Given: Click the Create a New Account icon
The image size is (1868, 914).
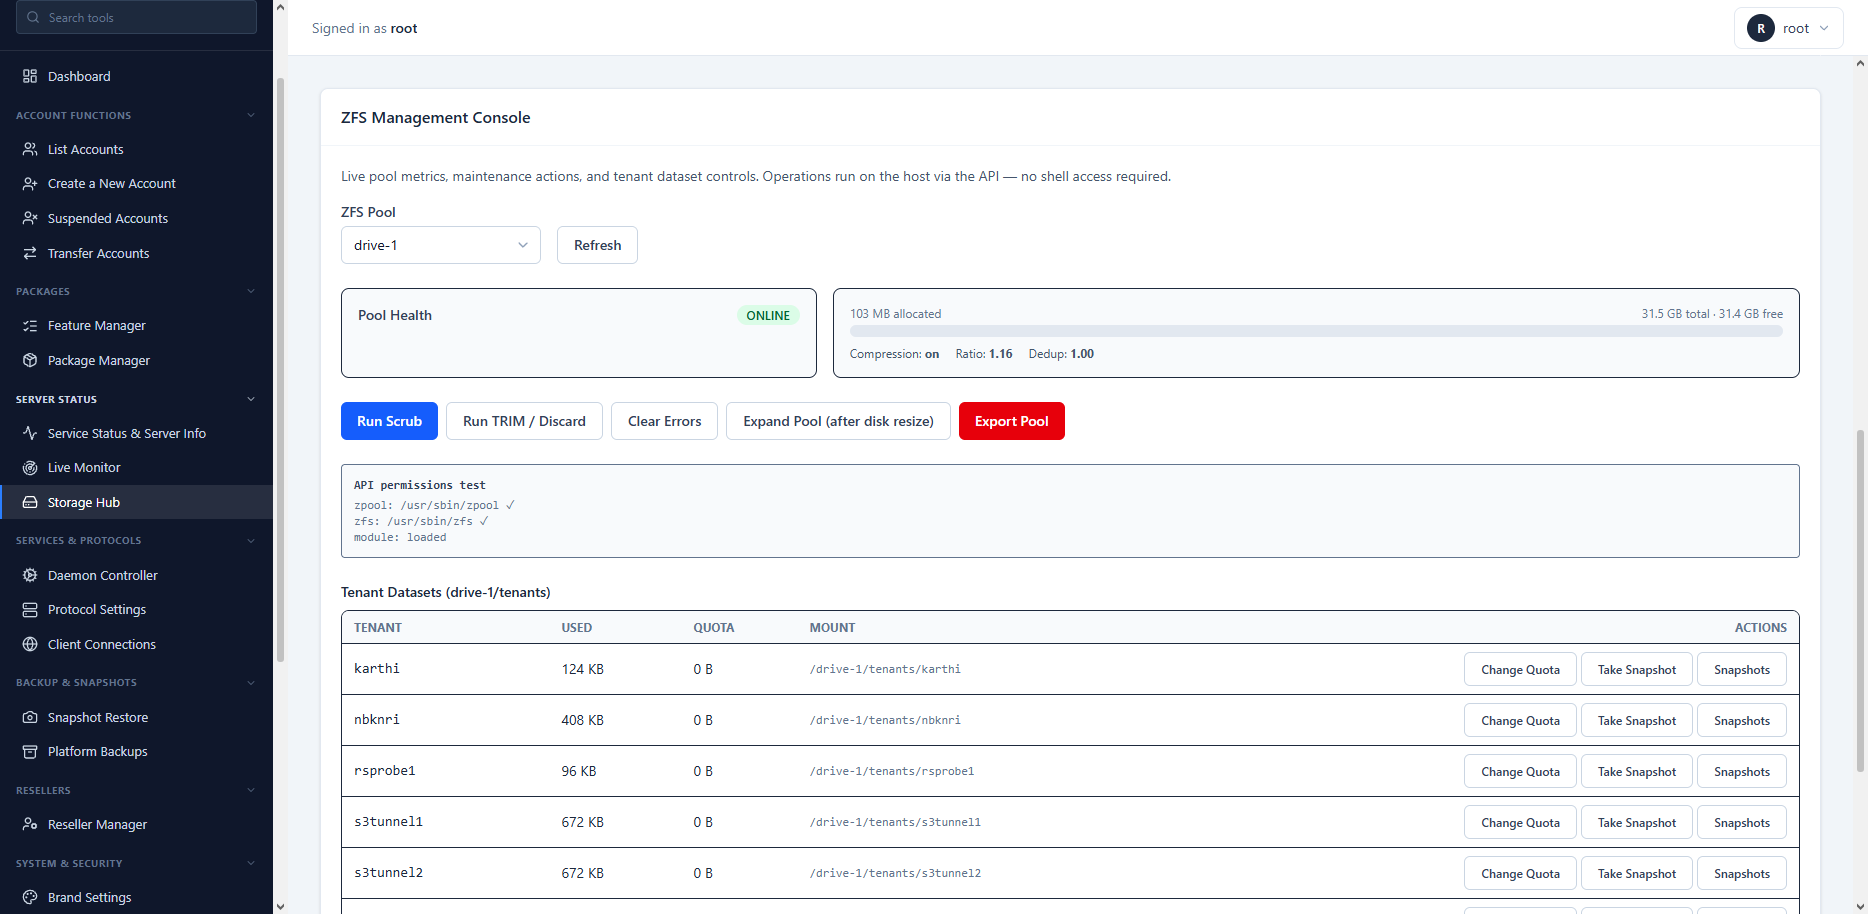Looking at the screenshot, I should [x=30, y=183].
